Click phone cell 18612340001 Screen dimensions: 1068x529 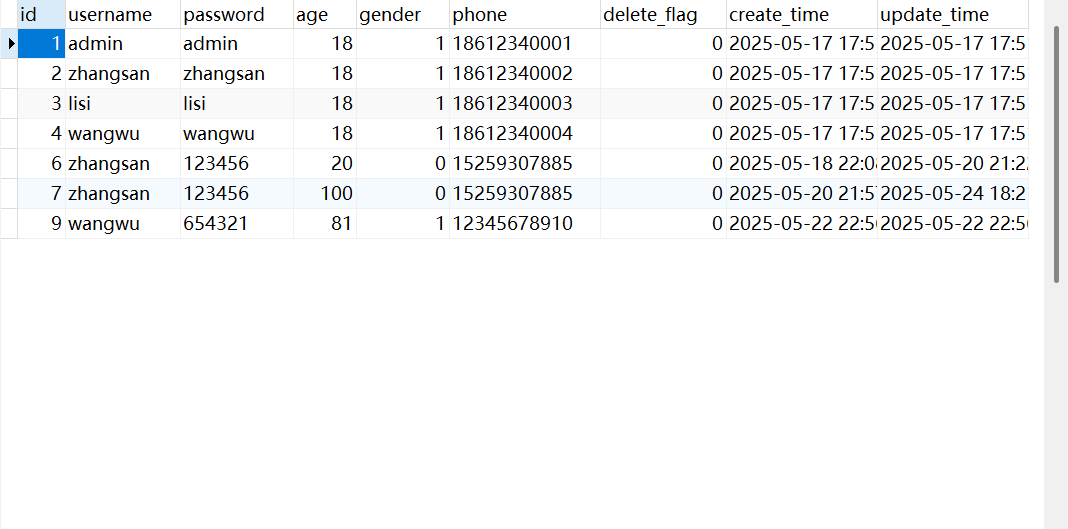click(524, 44)
